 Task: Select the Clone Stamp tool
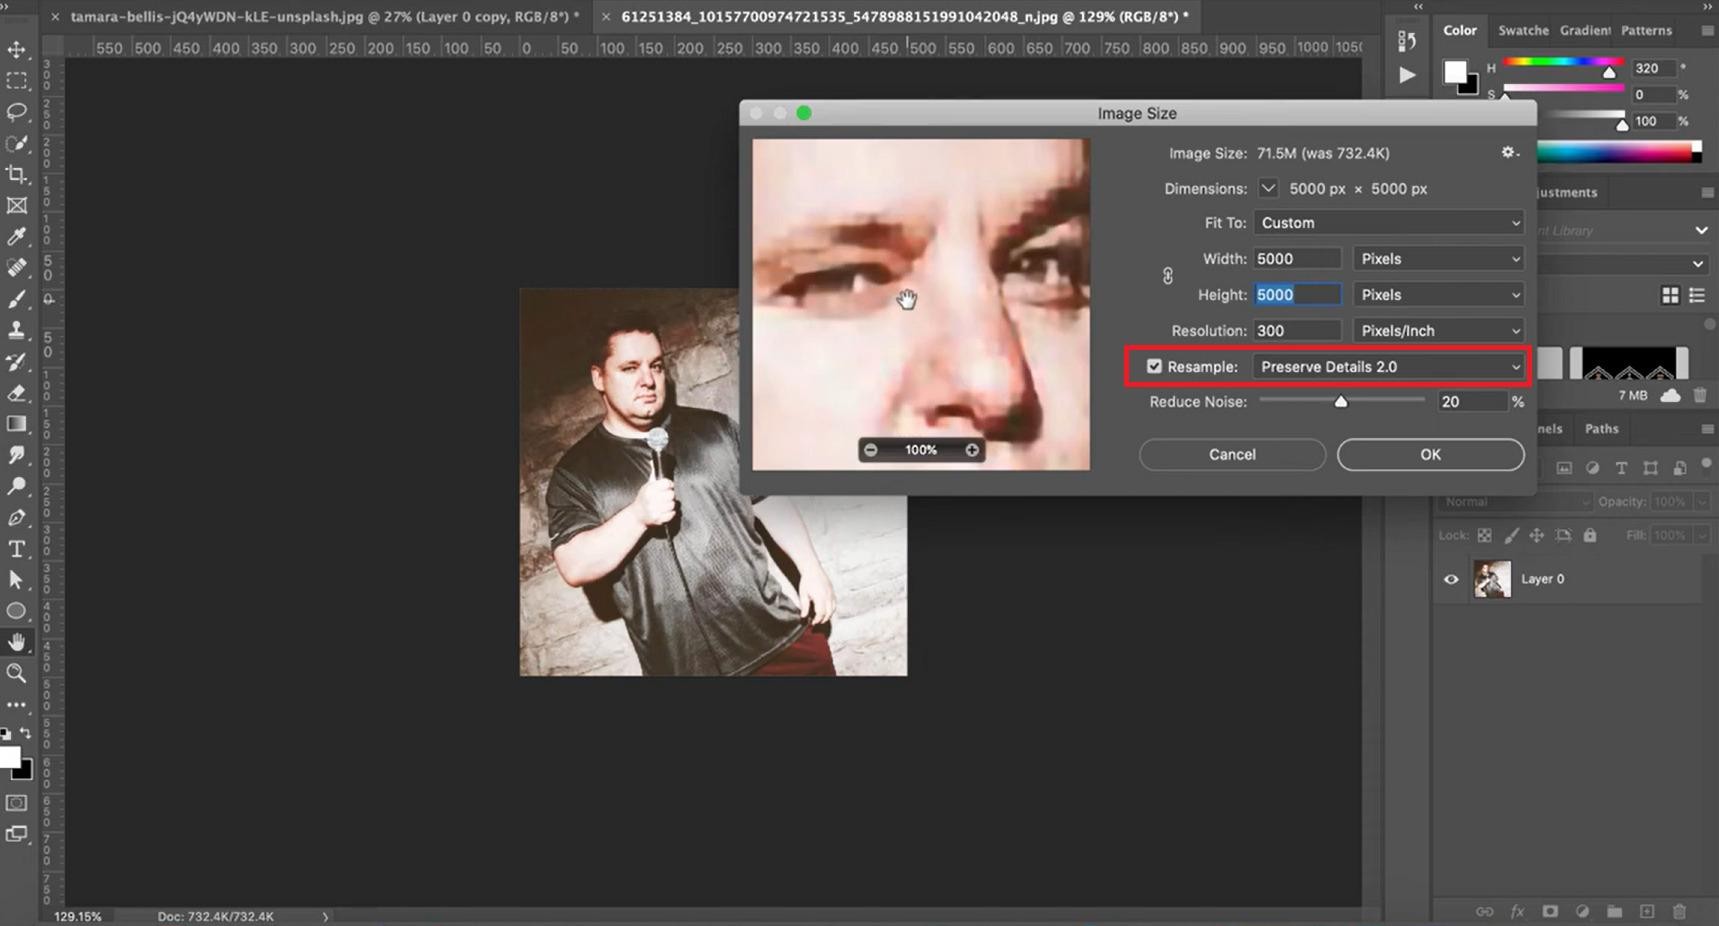[x=17, y=330]
